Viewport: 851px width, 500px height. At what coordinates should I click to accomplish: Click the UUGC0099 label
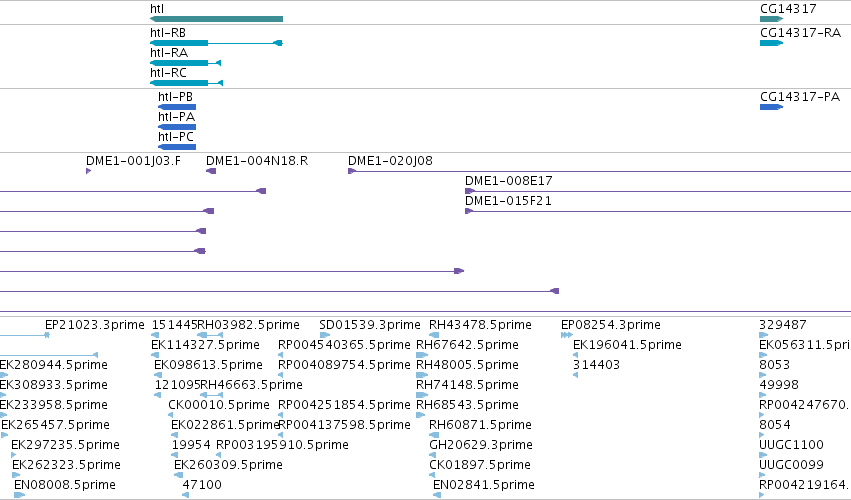tap(791, 466)
